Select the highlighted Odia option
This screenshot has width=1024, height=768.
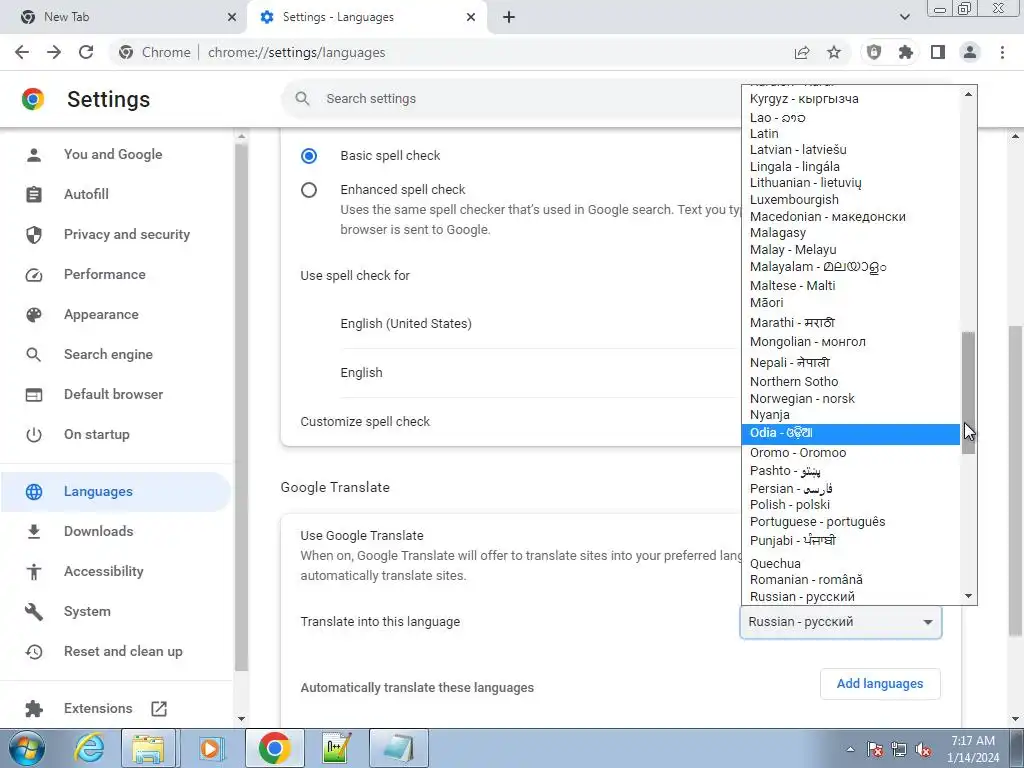click(850, 433)
